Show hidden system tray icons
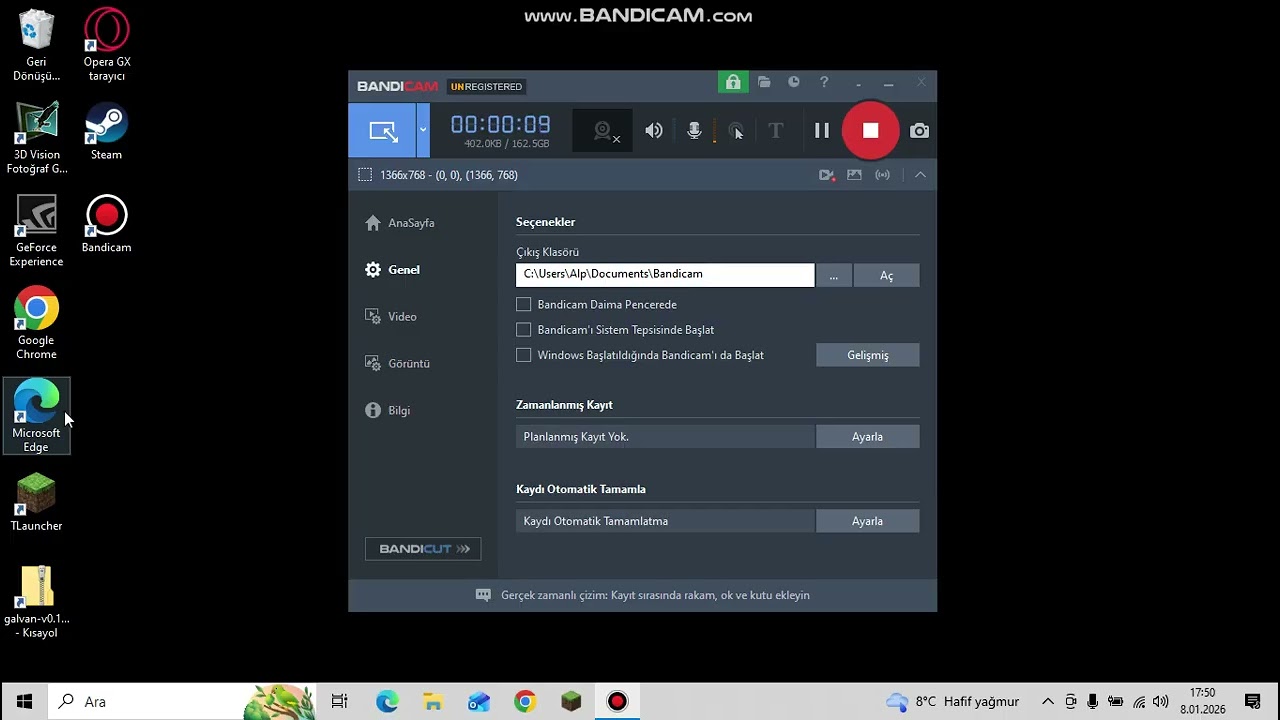This screenshot has width=1280, height=720. tap(1048, 702)
